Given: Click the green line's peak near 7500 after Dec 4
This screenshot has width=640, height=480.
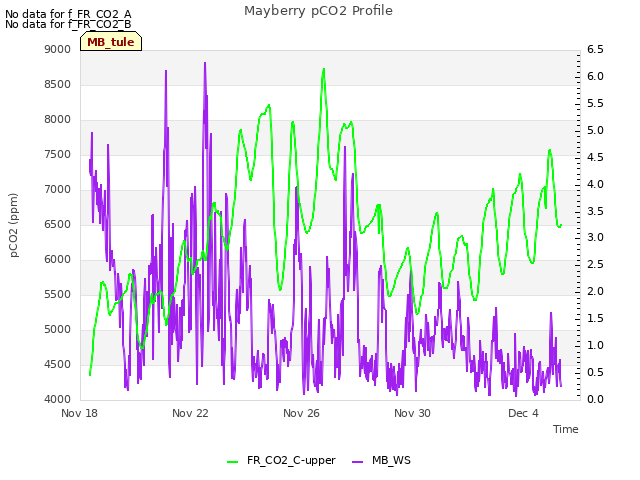Looking at the screenshot, I should pyautogui.click(x=550, y=150).
